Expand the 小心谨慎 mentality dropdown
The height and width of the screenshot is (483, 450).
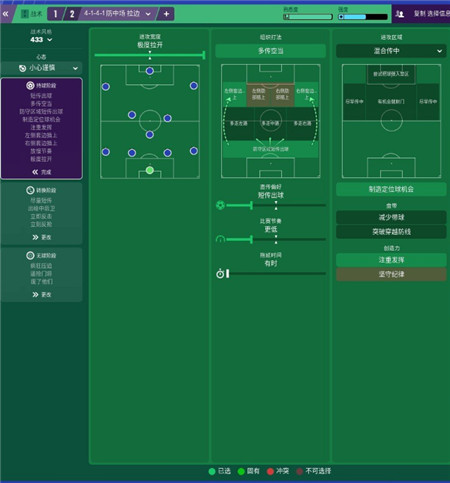tap(42, 68)
